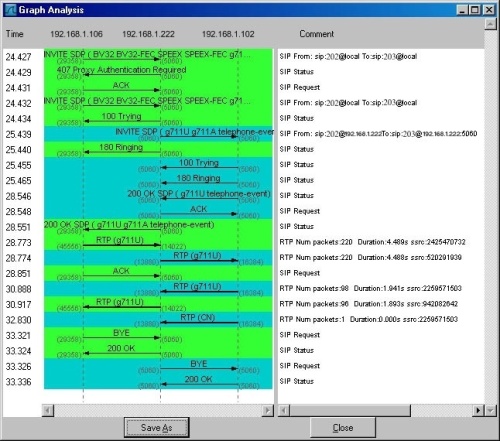Select INVITE SDP g711U message at 25.439

[194, 132]
